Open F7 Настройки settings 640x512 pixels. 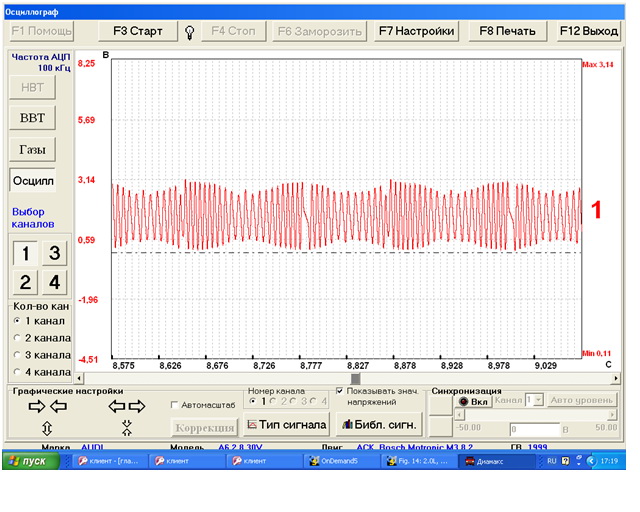coord(416,31)
